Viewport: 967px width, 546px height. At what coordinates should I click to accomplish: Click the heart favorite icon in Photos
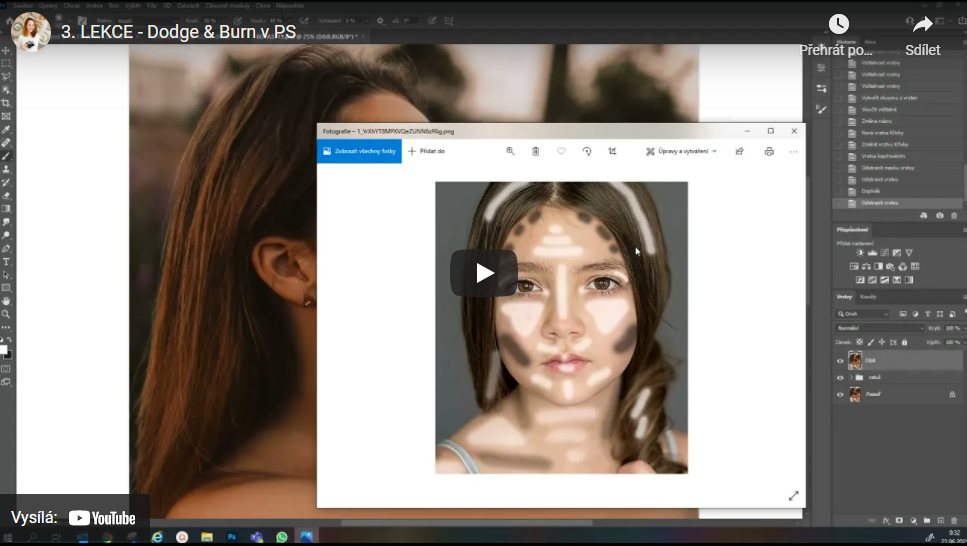[561, 151]
